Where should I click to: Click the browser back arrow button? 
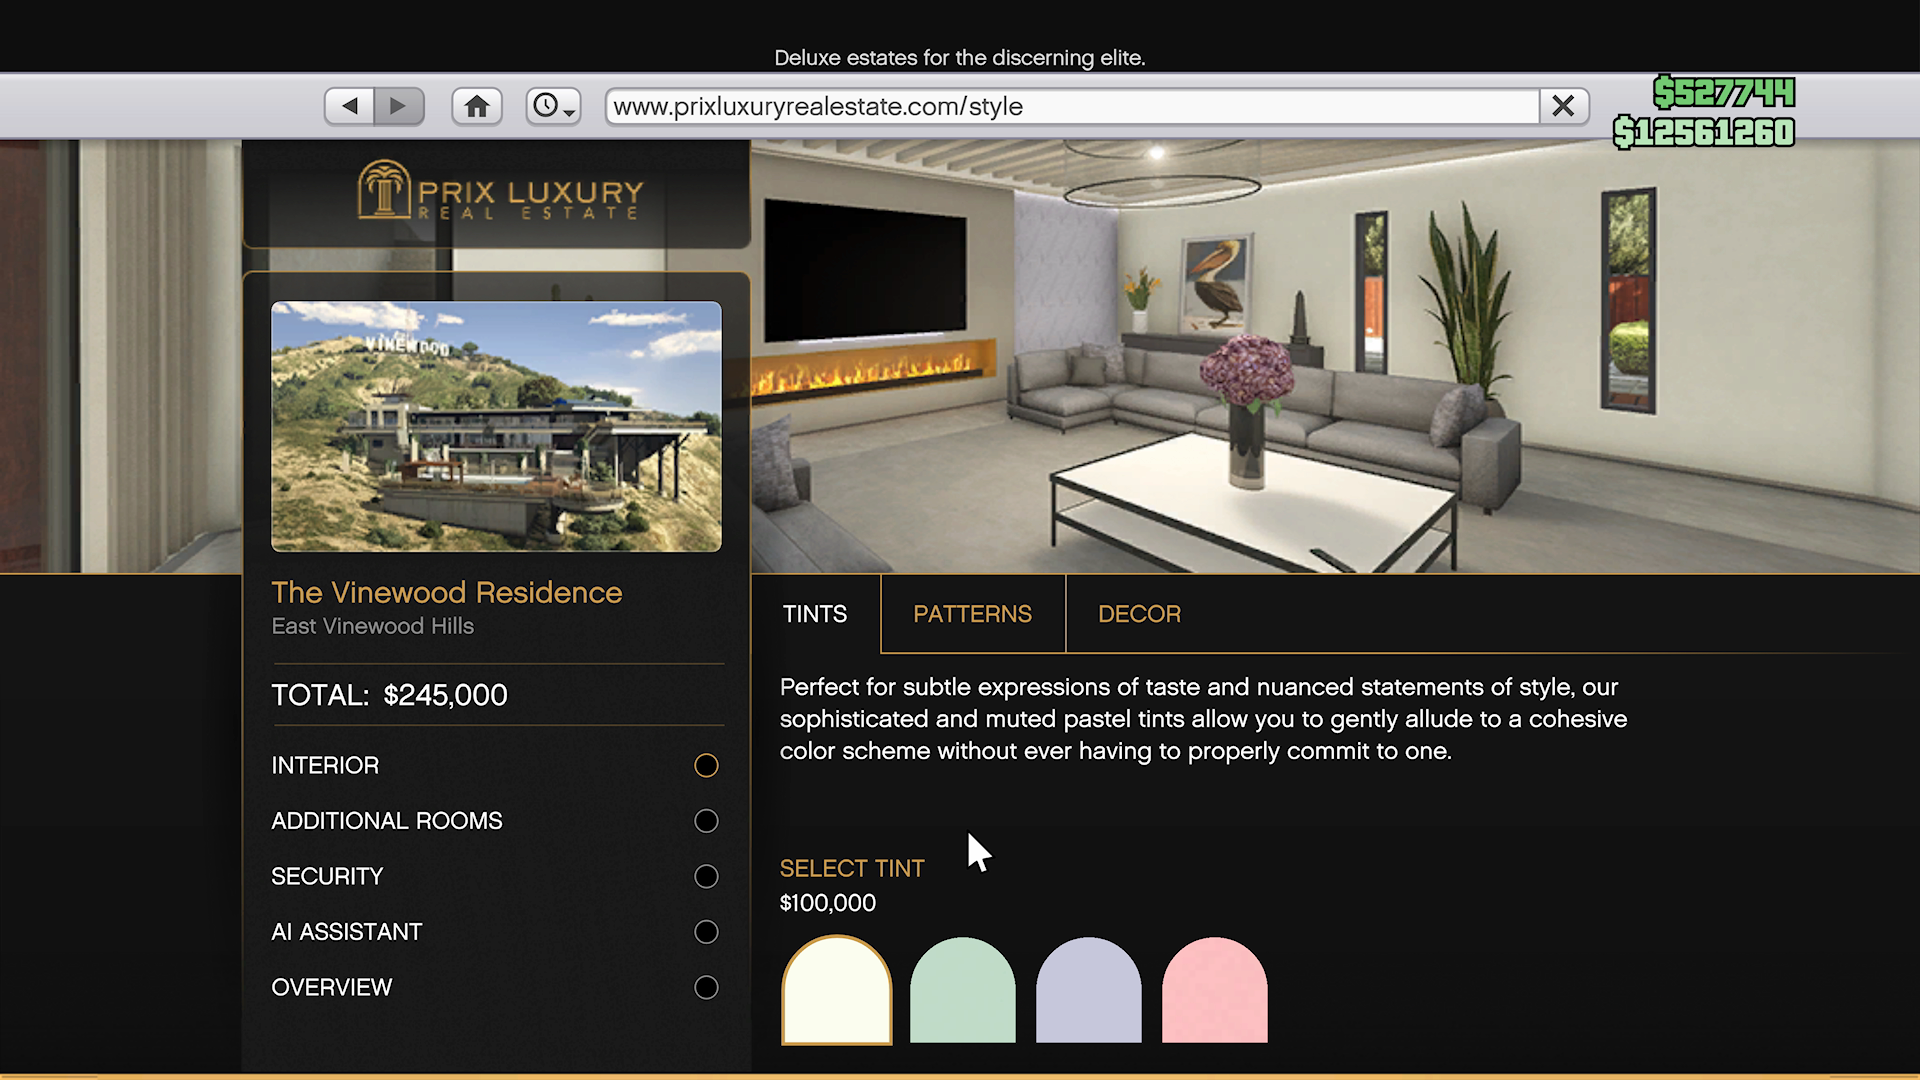tap(350, 106)
